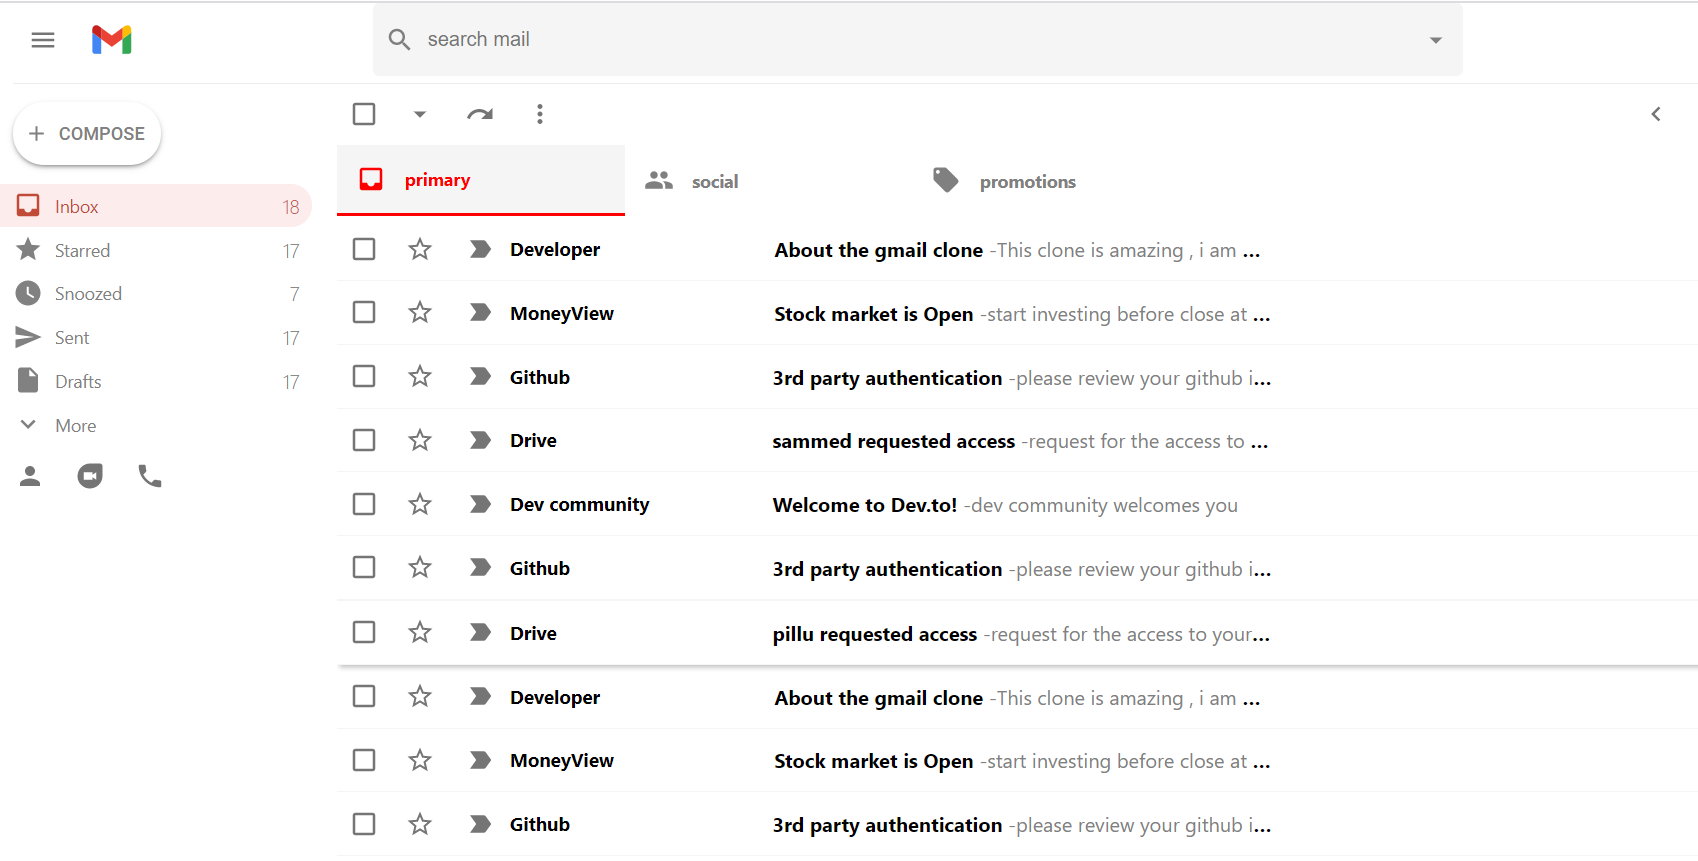Mark first Developer email as important
This screenshot has height=861, width=1698.
(x=480, y=249)
